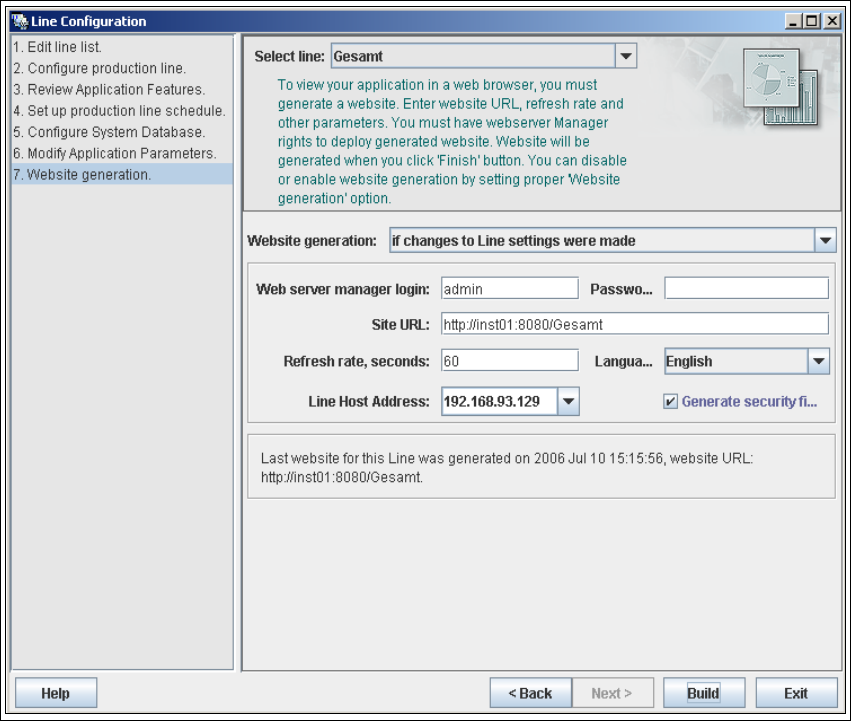Click the Line Configuration title bar icon

[x=20, y=21]
